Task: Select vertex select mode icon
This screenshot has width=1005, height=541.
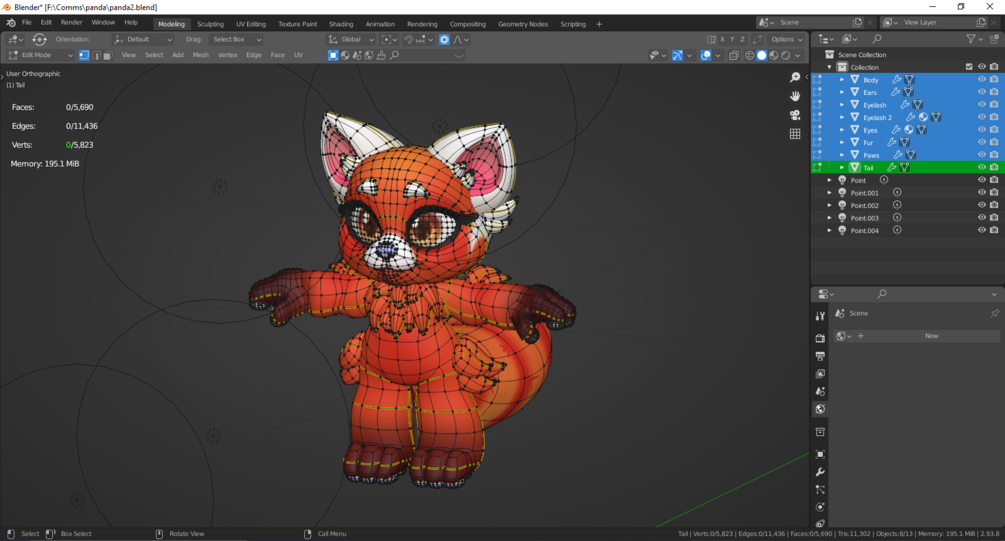Action: [x=84, y=55]
